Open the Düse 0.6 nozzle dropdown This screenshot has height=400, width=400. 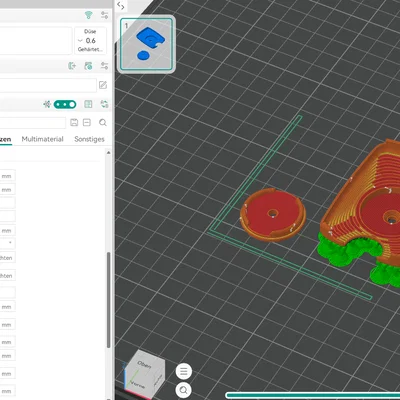coord(90,41)
